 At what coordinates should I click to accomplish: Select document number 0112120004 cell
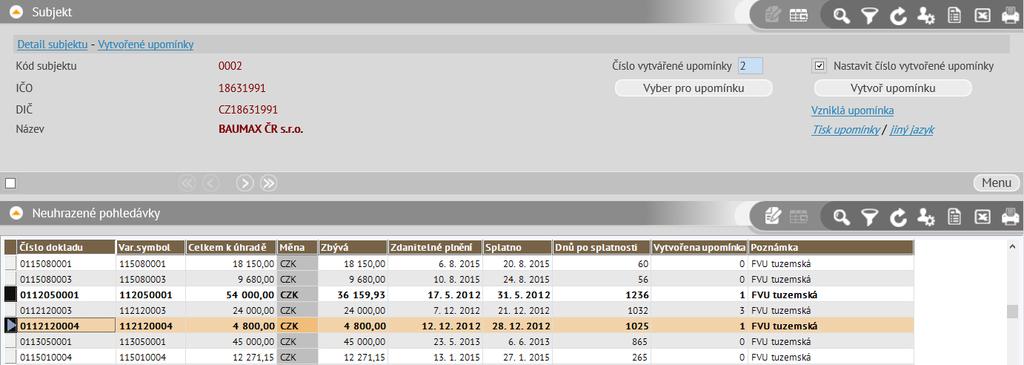tap(67, 325)
